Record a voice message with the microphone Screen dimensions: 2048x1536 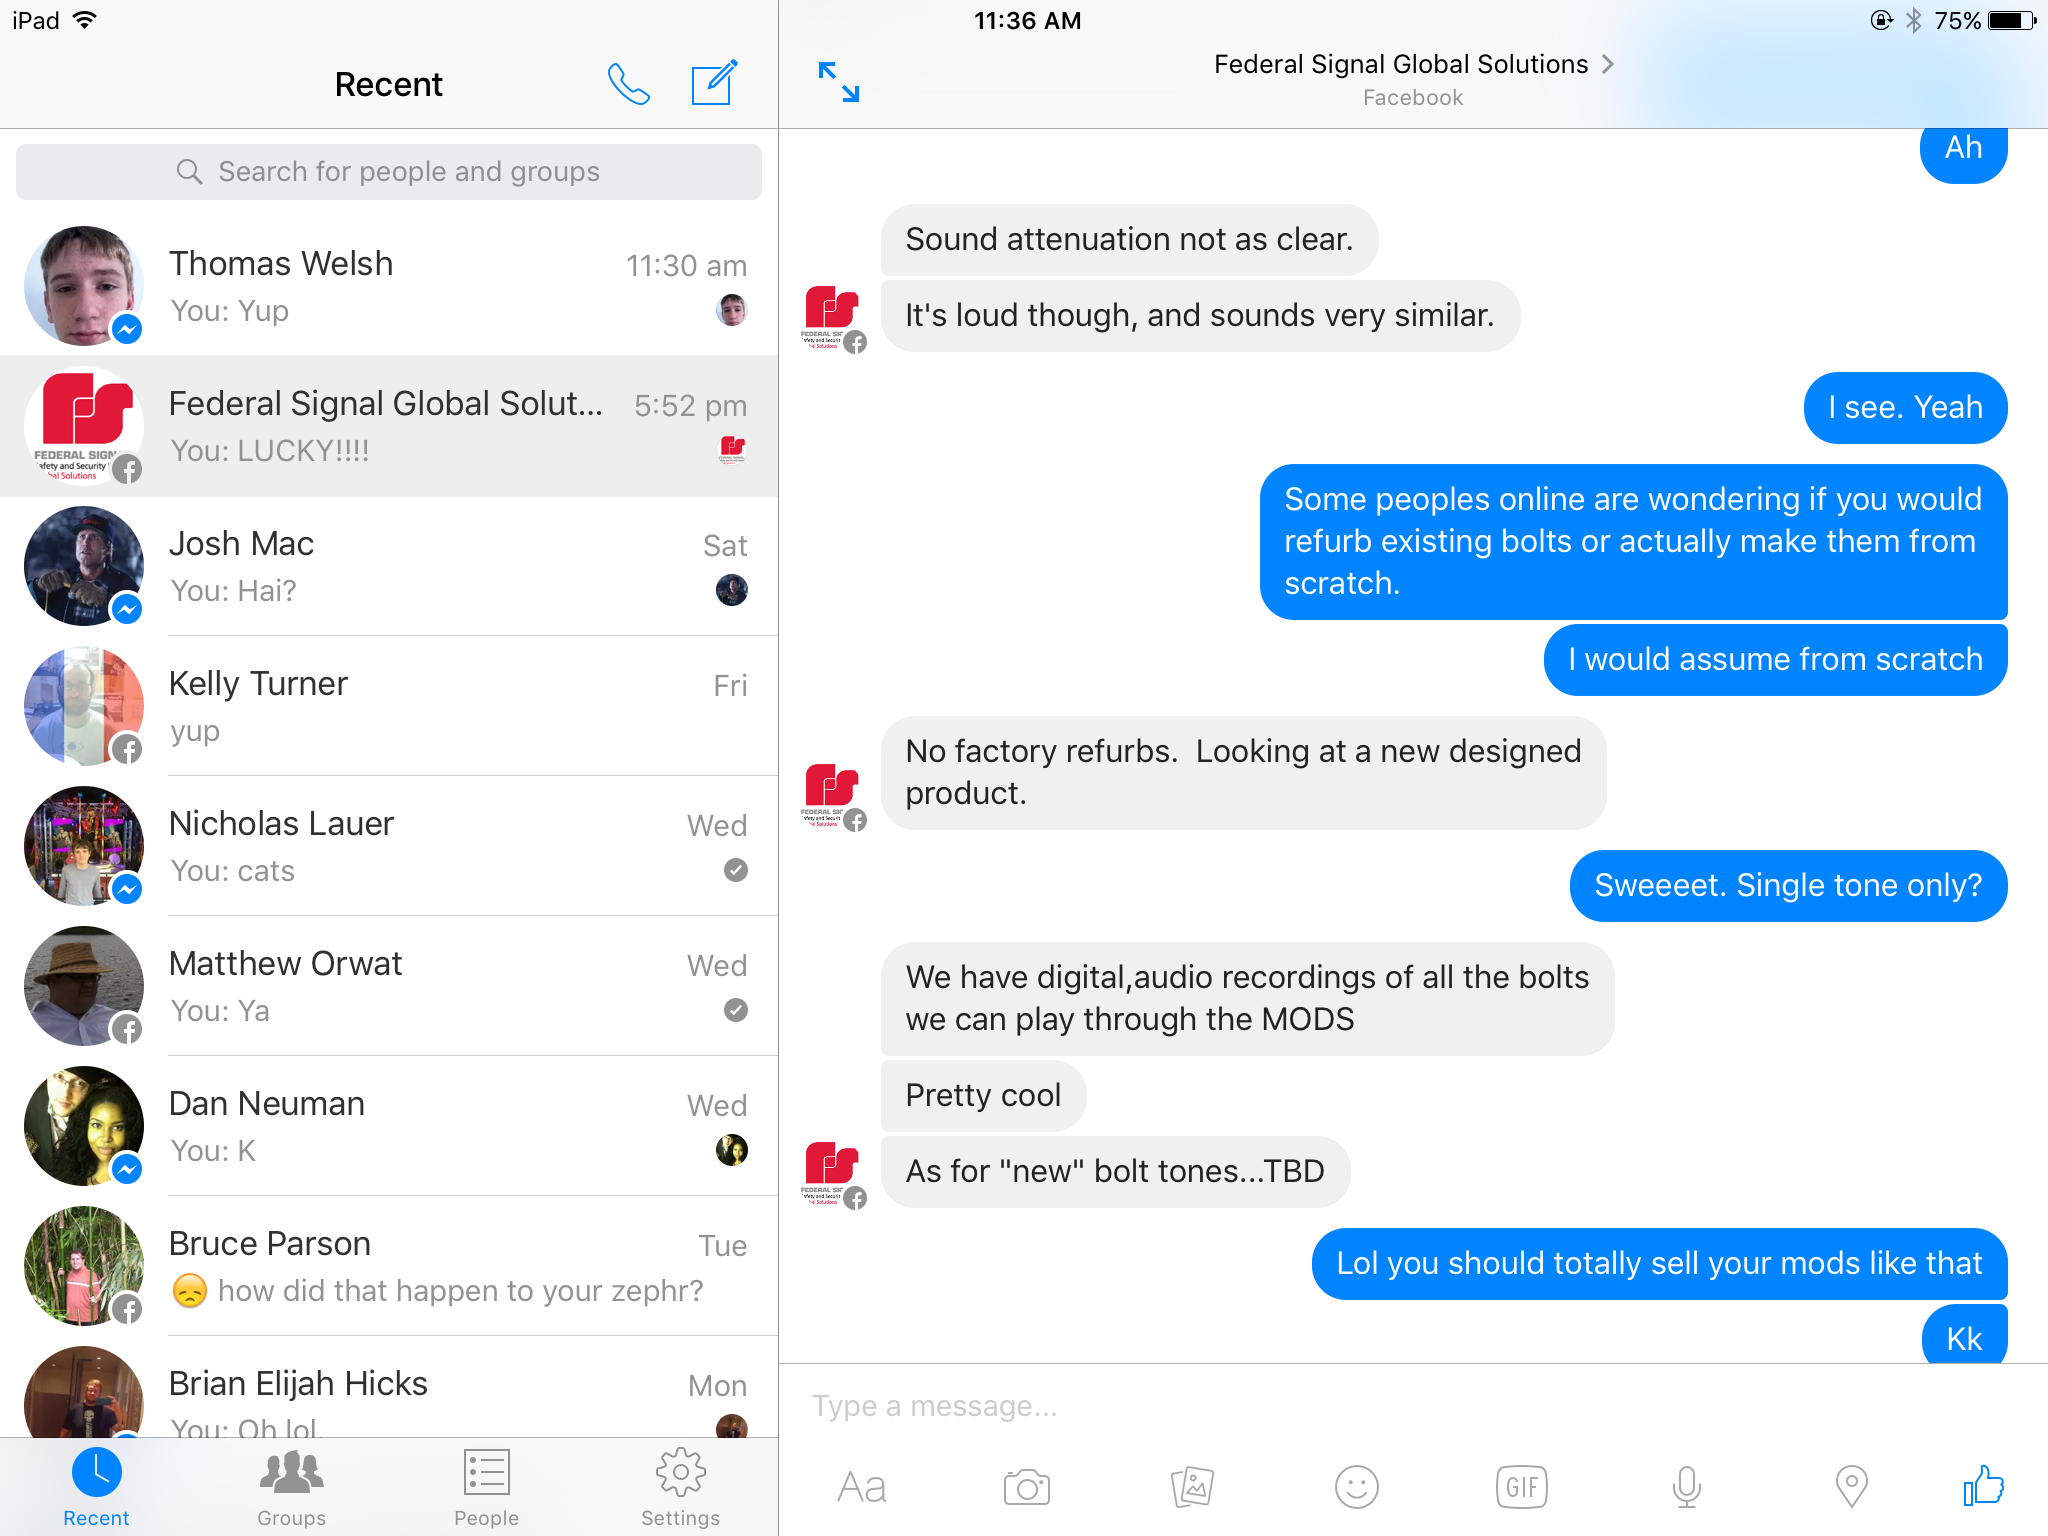[x=1686, y=1487]
